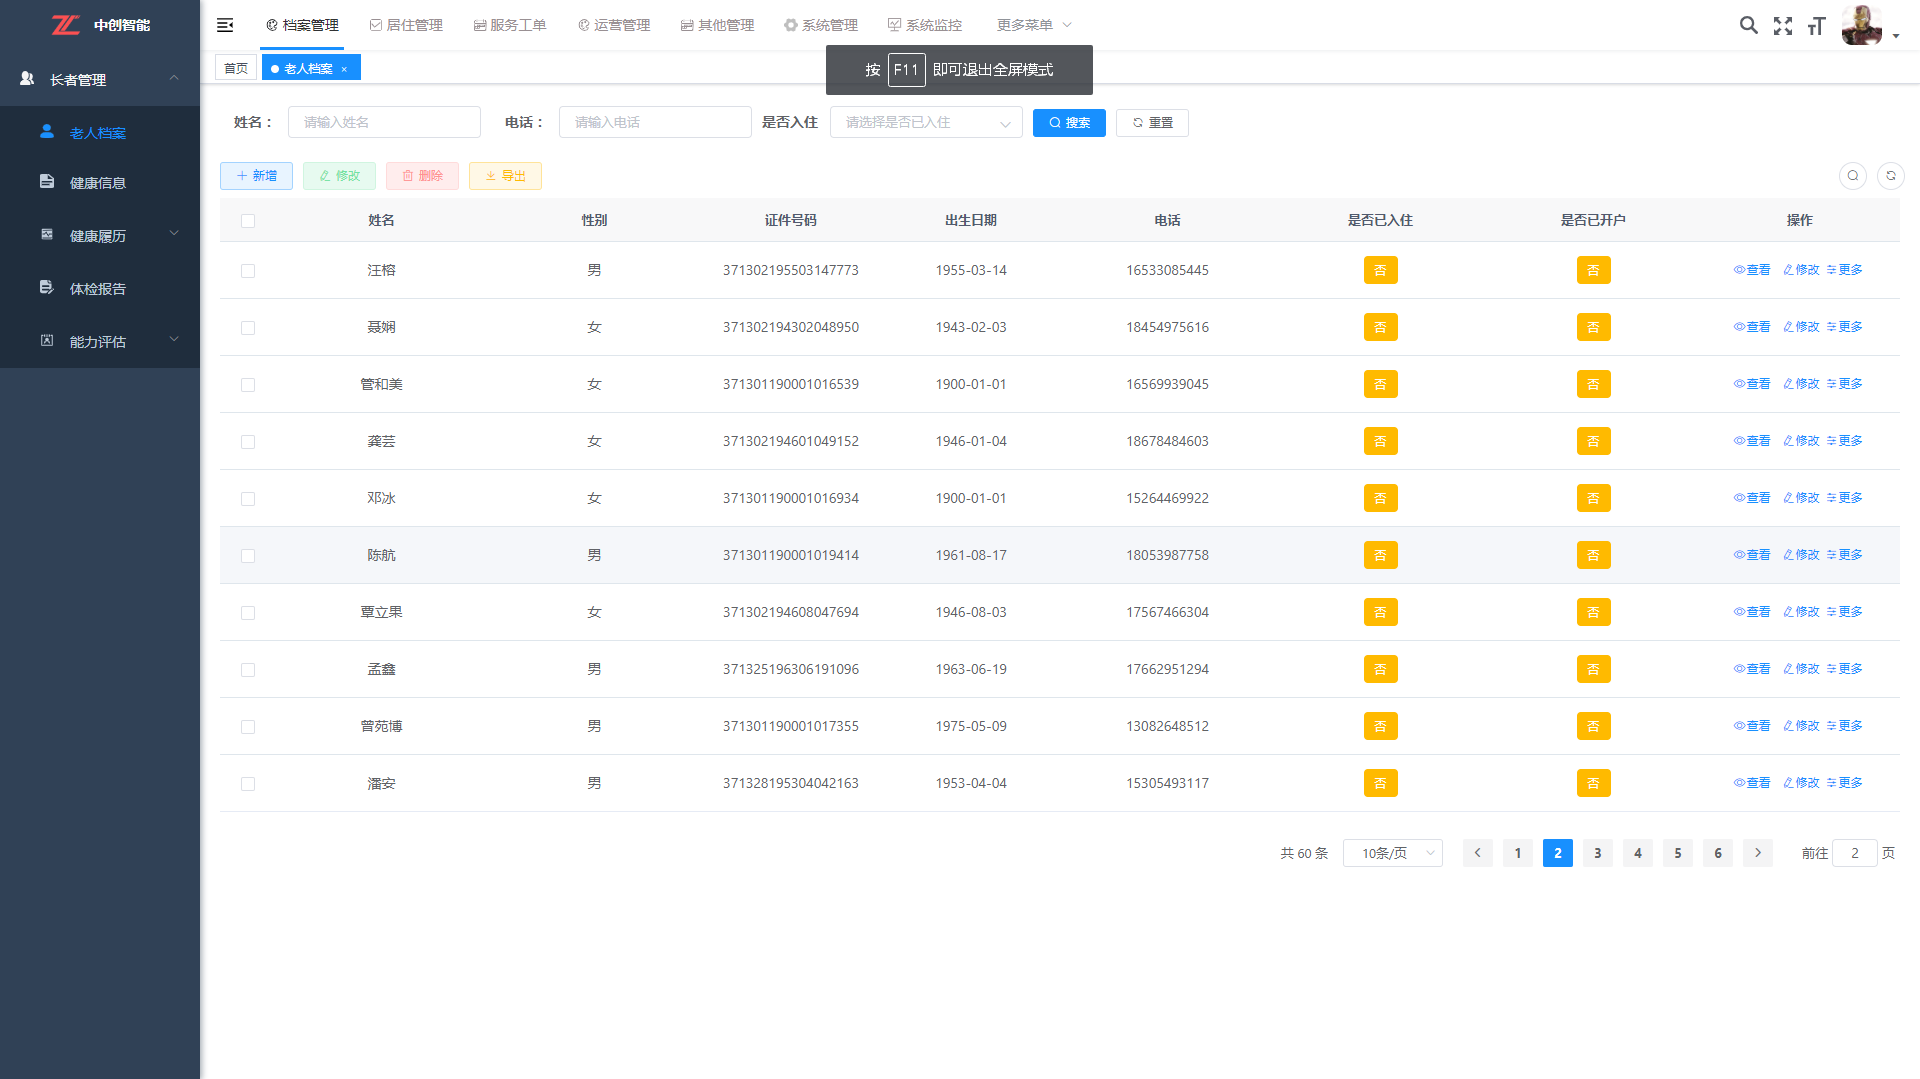Close the 老人档案 tab
Screen dimensions: 1920x1079
coord(344,69)
